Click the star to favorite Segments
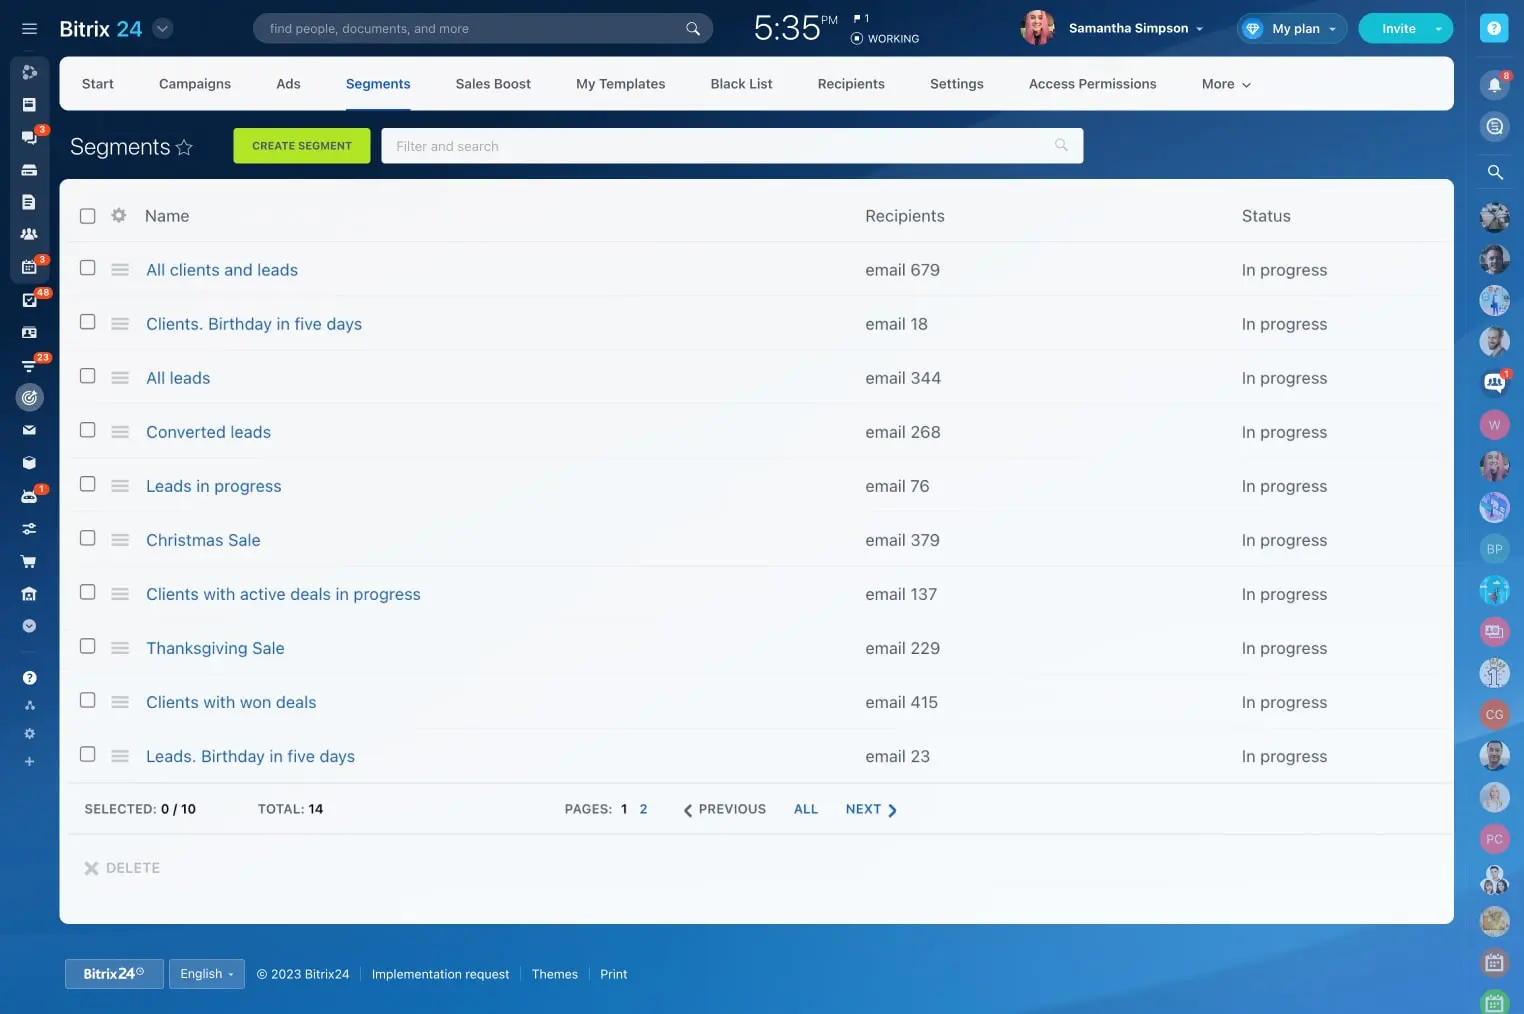The width and height of the screenshot is (1524, 1014). (184, 148)
